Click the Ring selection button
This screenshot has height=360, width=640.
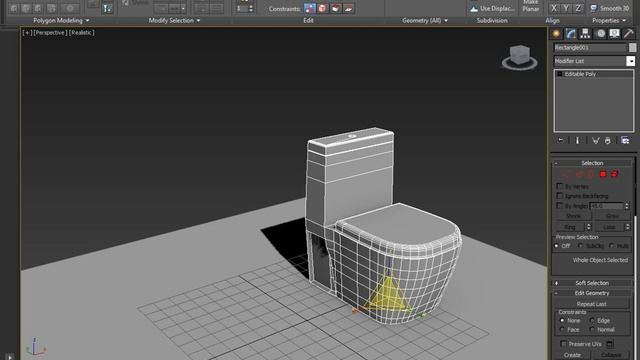click(x=569, y=227)
